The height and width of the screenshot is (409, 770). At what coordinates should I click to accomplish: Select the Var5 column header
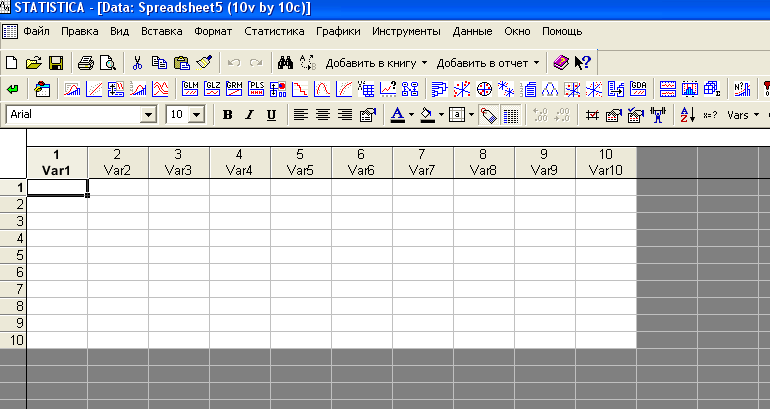(x=301, y=163)
